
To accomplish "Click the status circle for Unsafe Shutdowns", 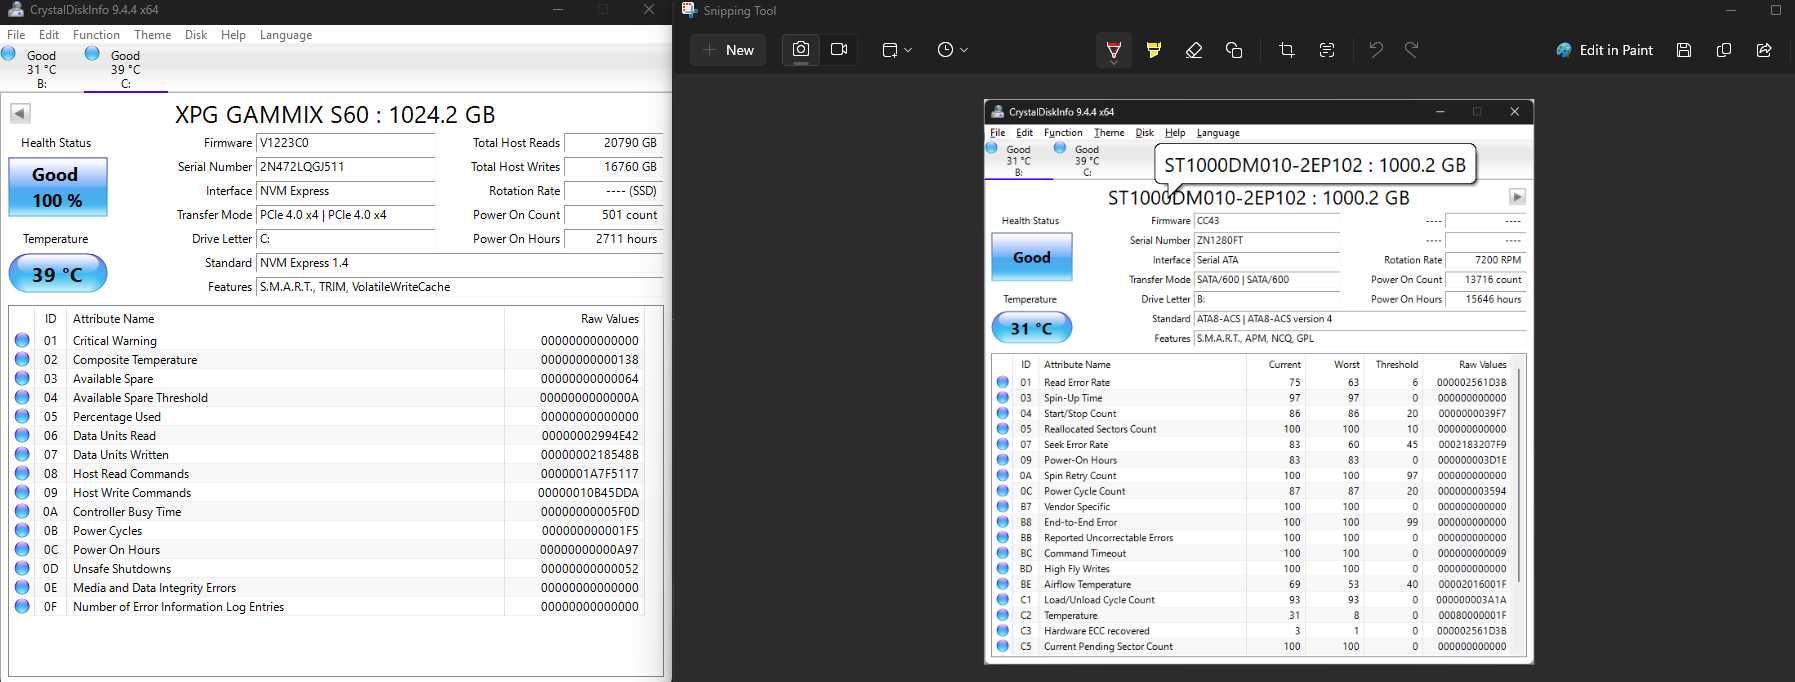I will (x=22, y=568).
